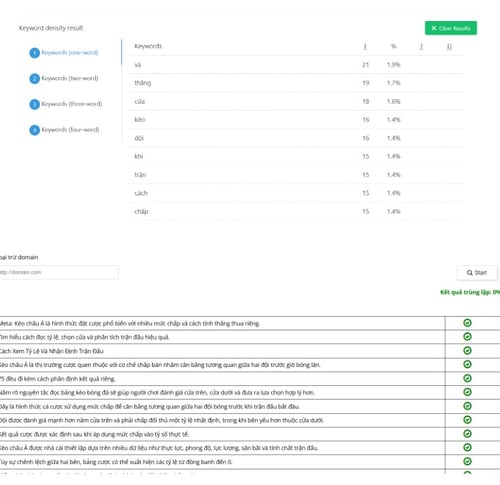
Task: Focus the domain exclusion input field
Action: 58,272
